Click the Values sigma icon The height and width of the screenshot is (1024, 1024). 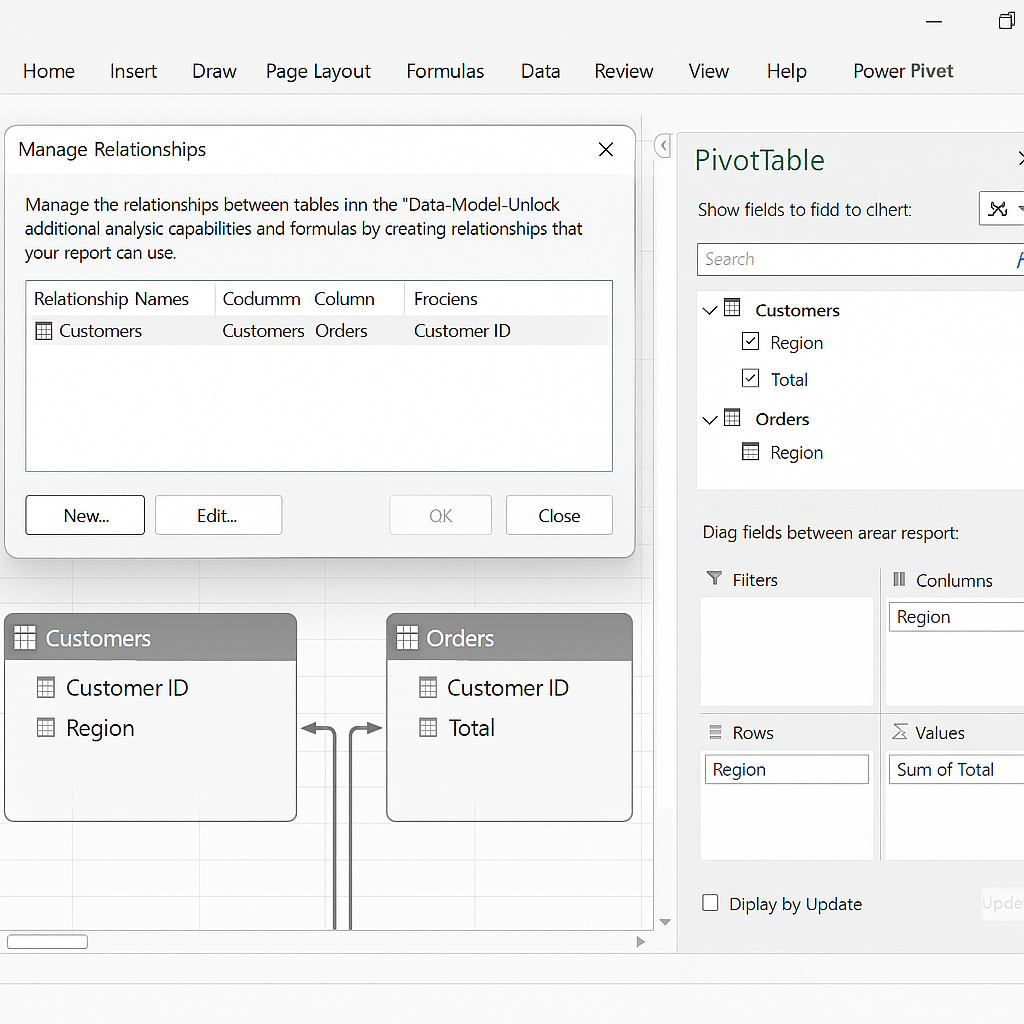tap(900, 731)
